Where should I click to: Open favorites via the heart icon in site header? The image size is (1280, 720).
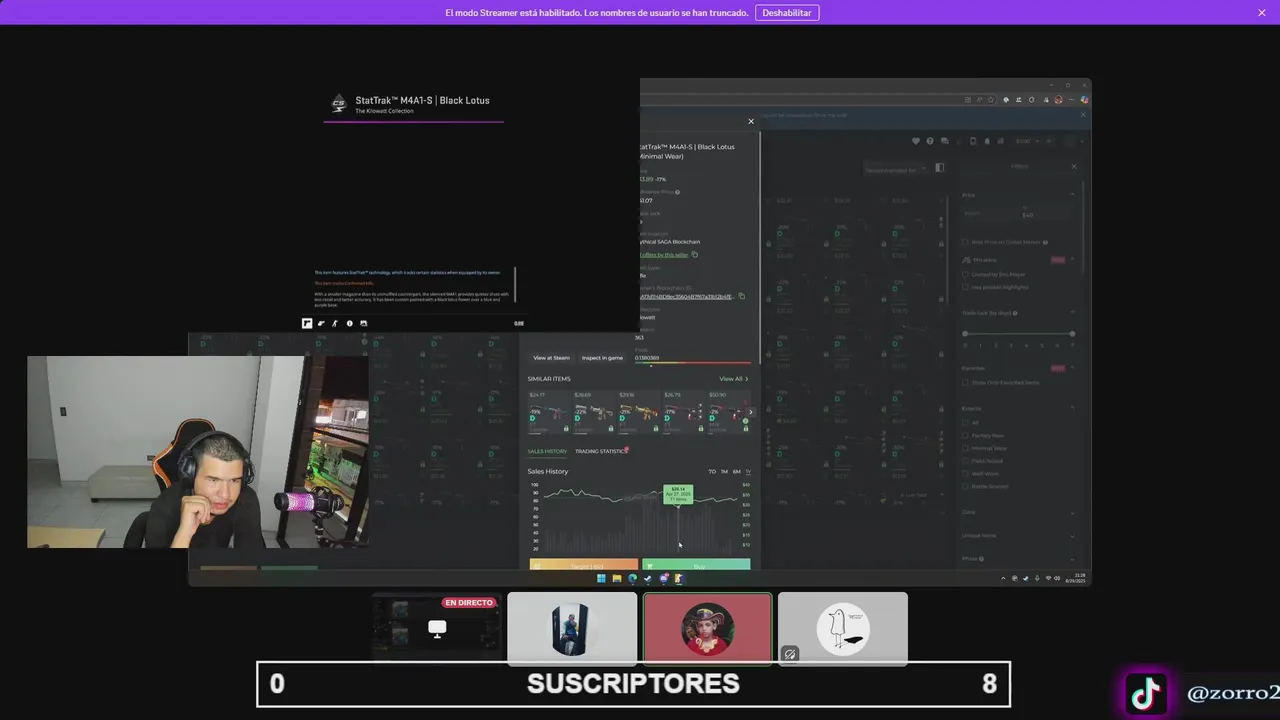click(x=915, y=141)
